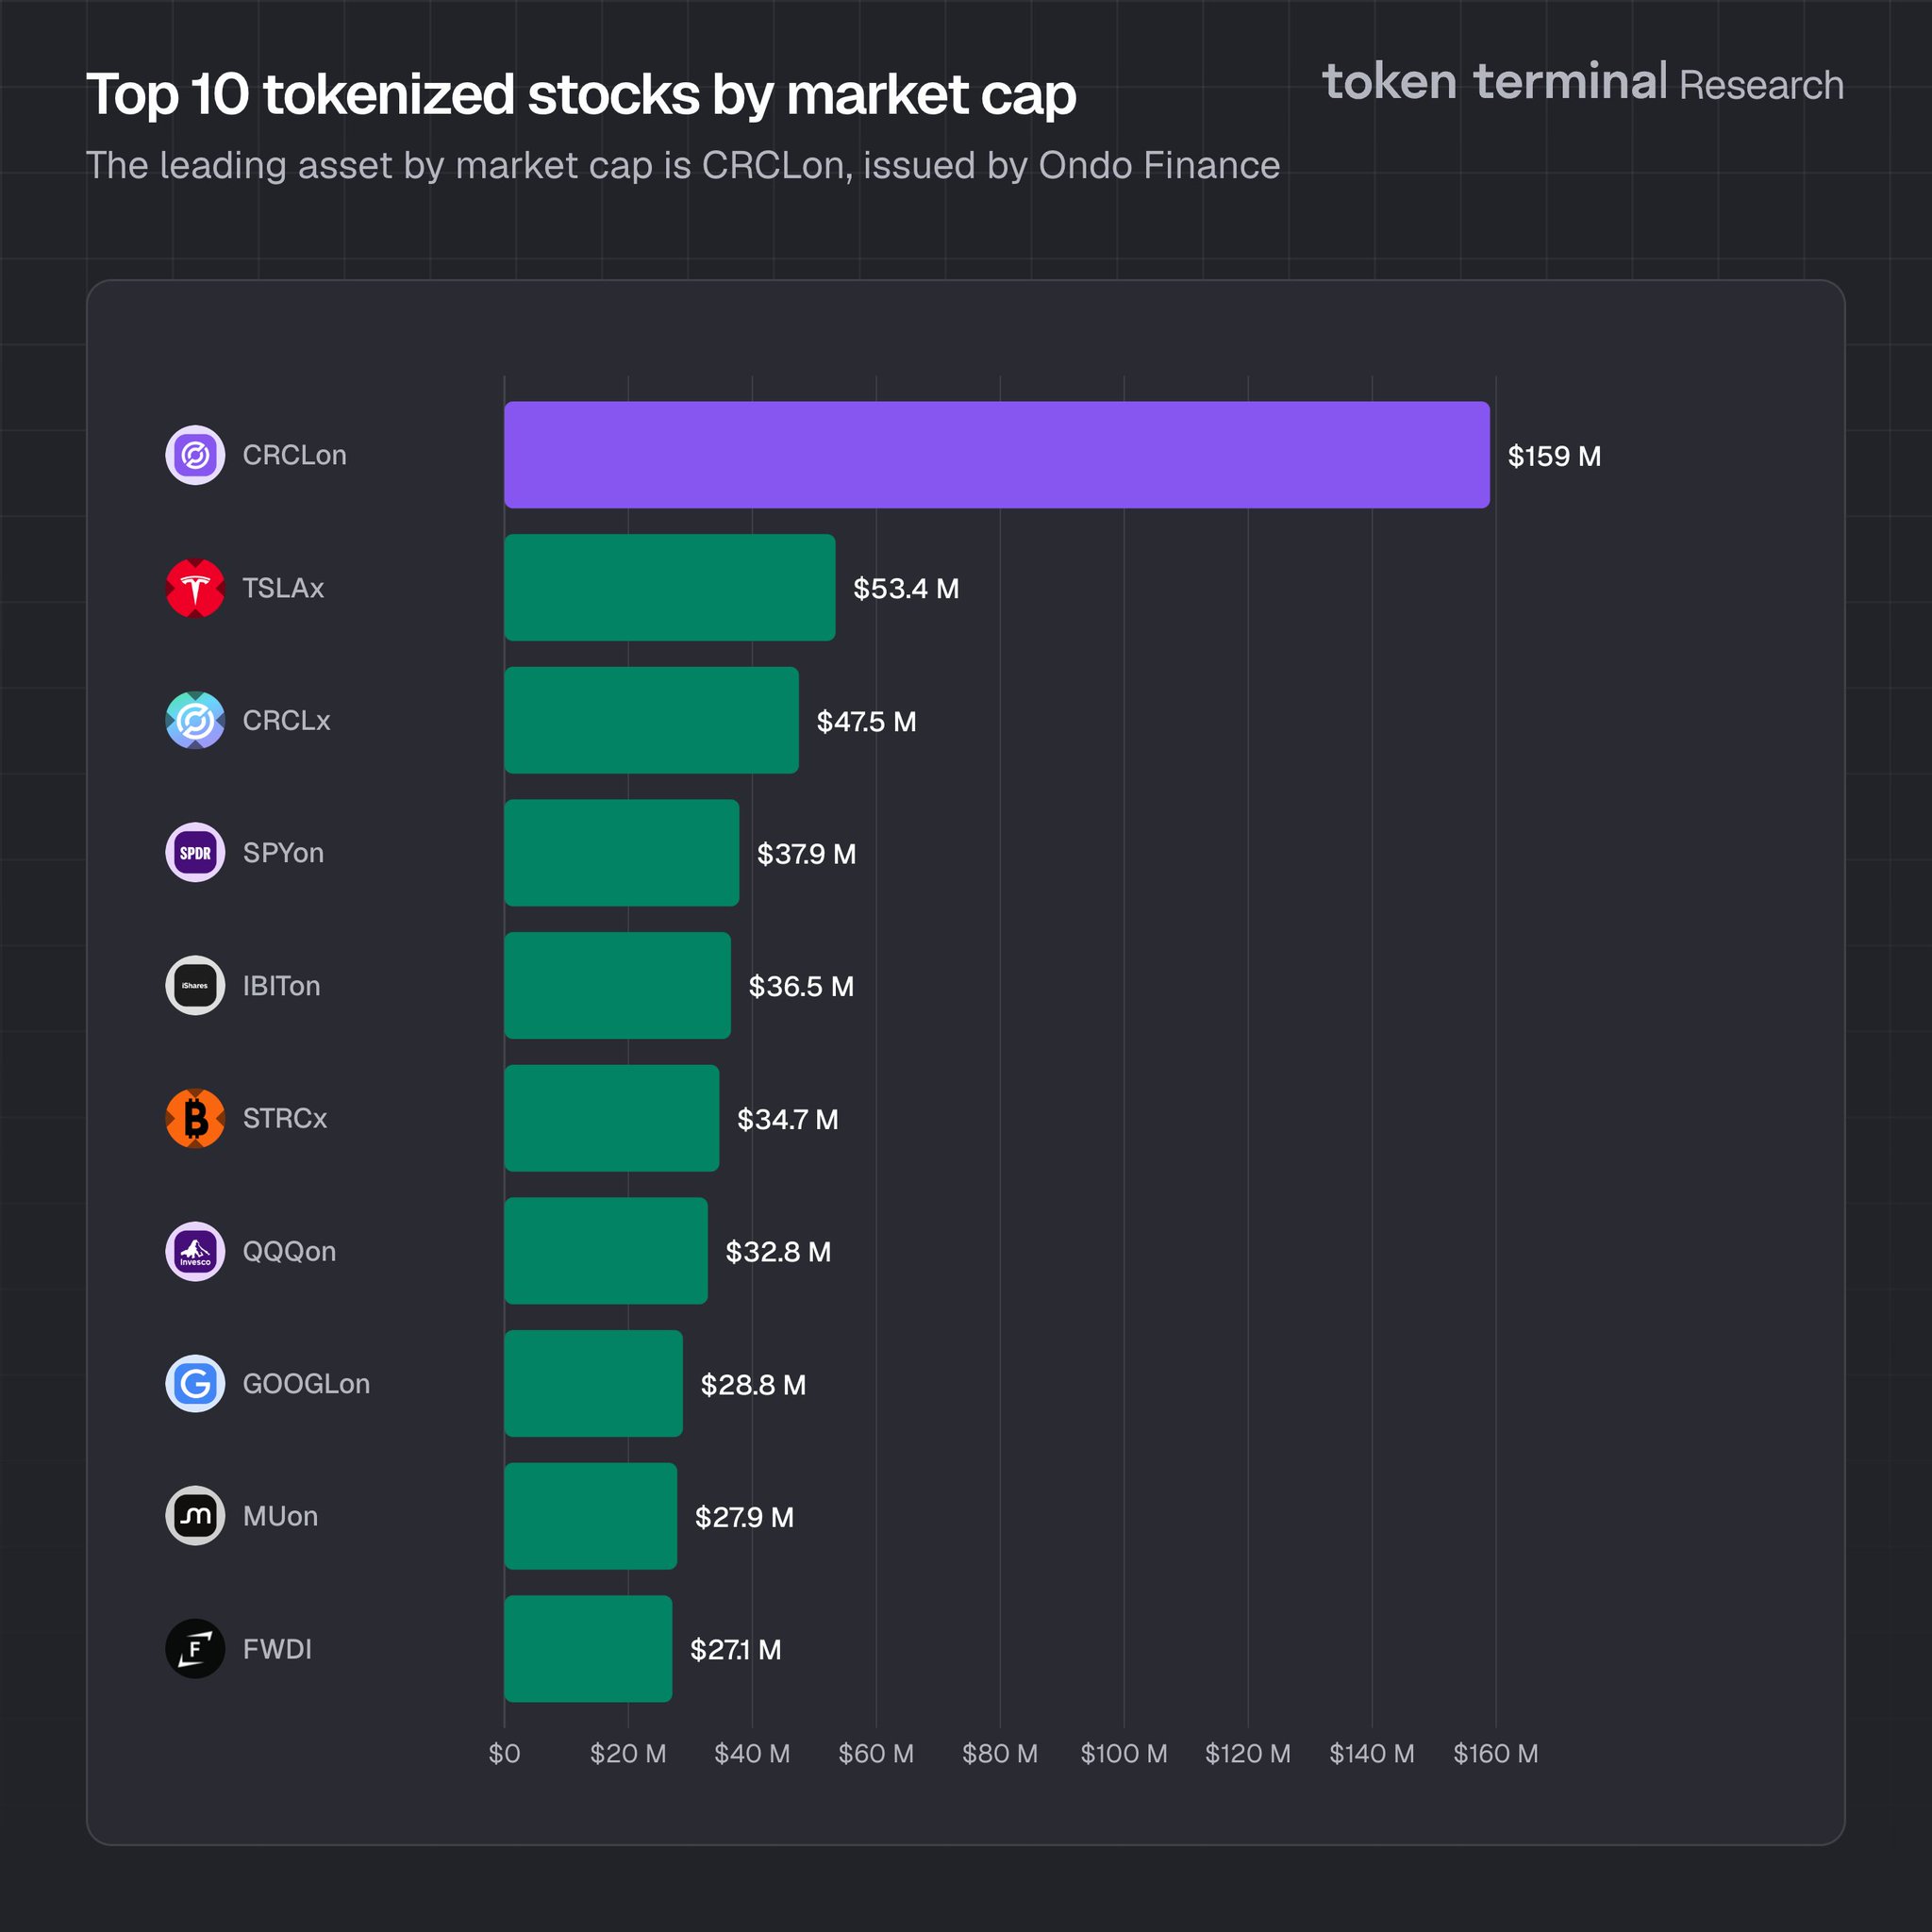The width and height of the screenshot is (1932, 1932).
Task: Click the black FWDI icon
Action: coord(195,1649)
